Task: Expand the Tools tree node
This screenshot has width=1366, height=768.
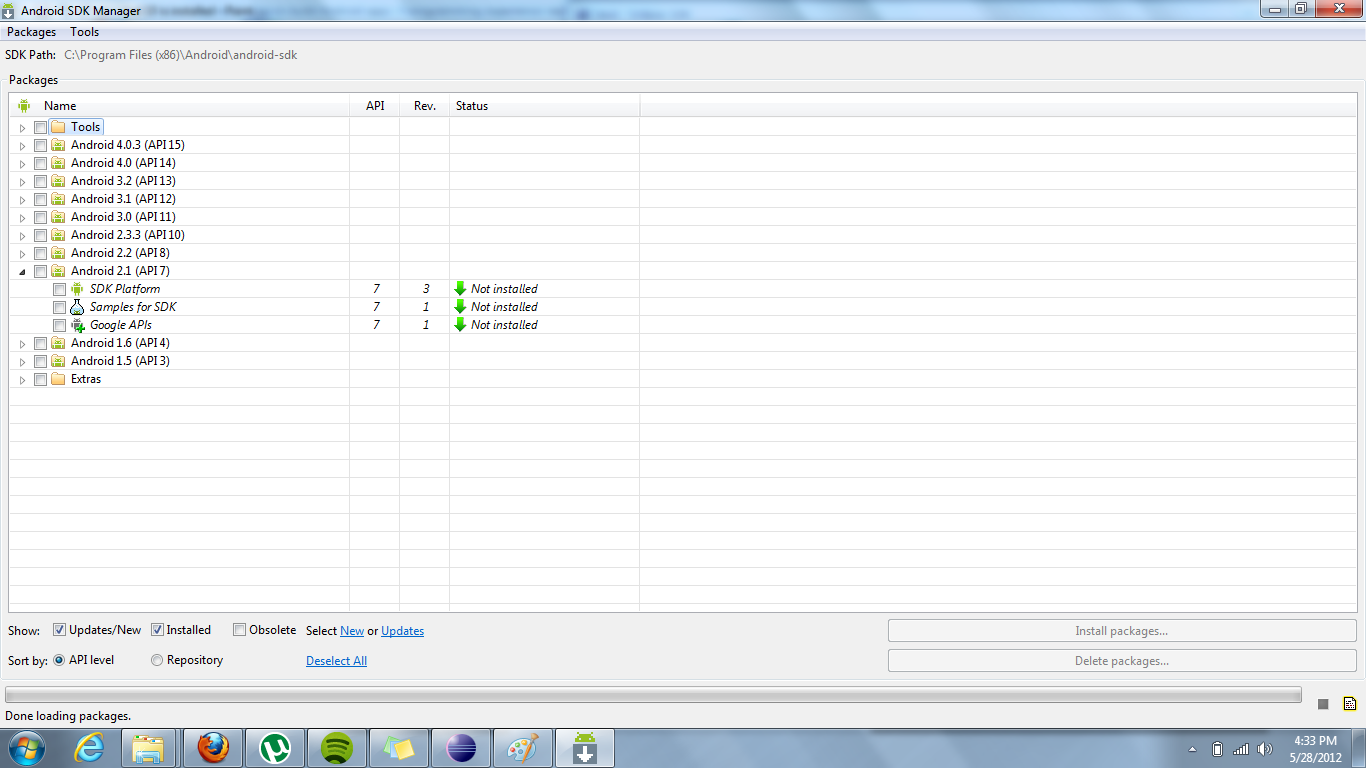Action: pyautogui.click(x=22, y=128)
